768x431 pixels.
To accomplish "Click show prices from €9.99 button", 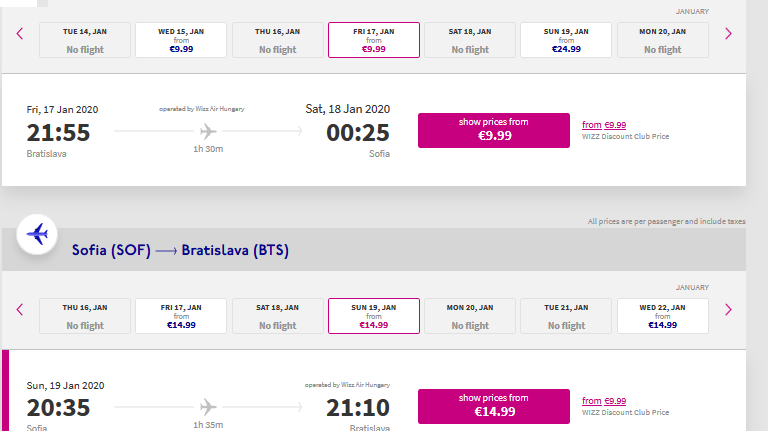I will [494, 130].
